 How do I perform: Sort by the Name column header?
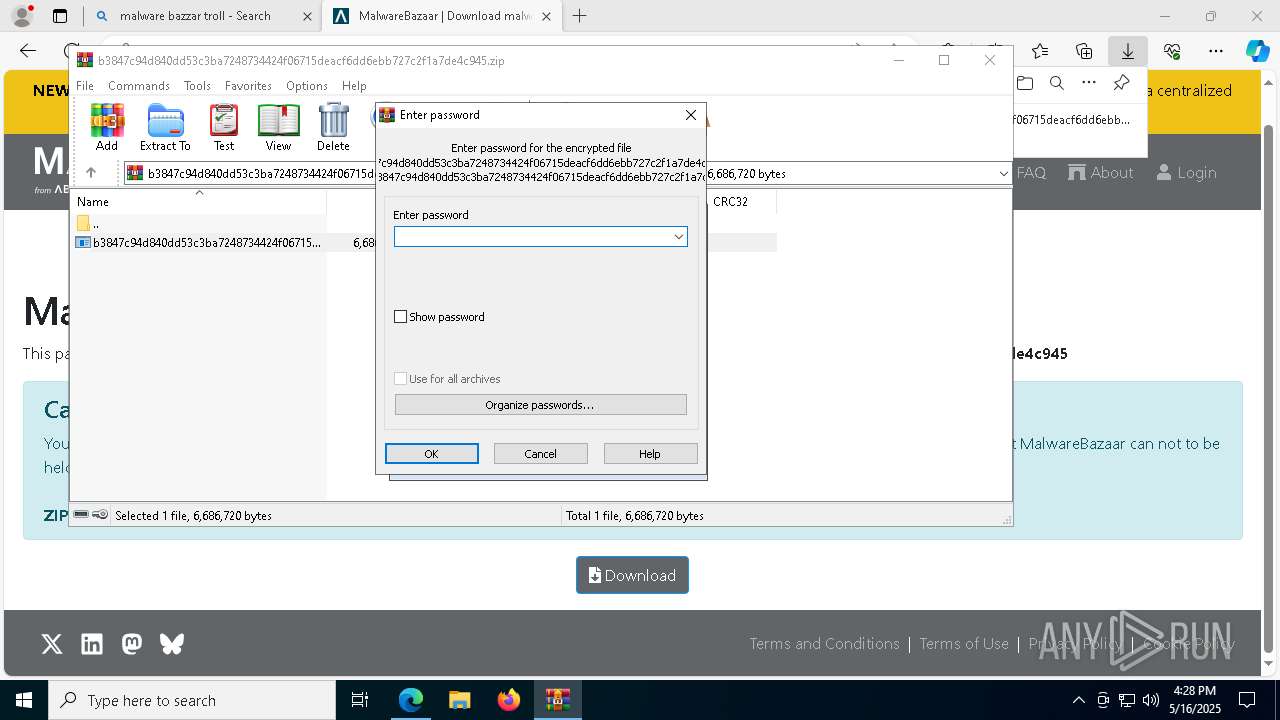coord(199,202)
